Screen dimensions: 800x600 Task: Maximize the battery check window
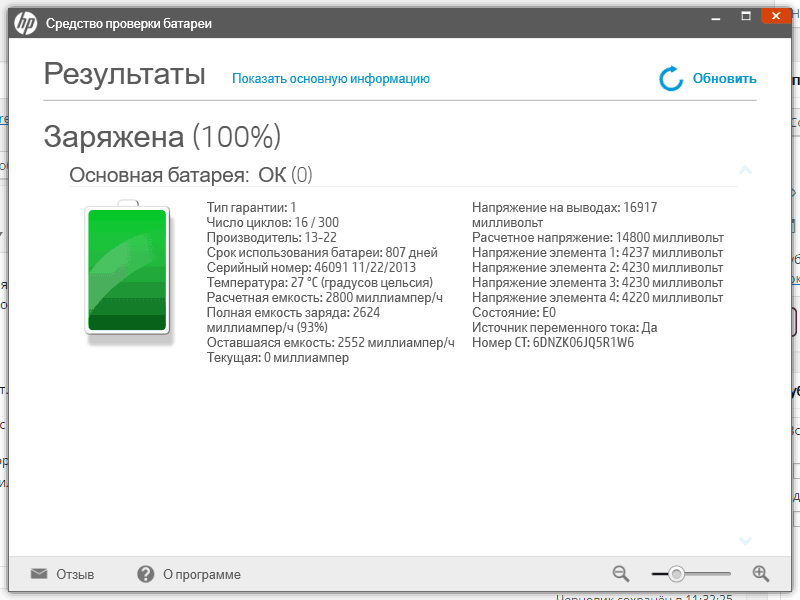pyautogui.click(x=746, y=16)
